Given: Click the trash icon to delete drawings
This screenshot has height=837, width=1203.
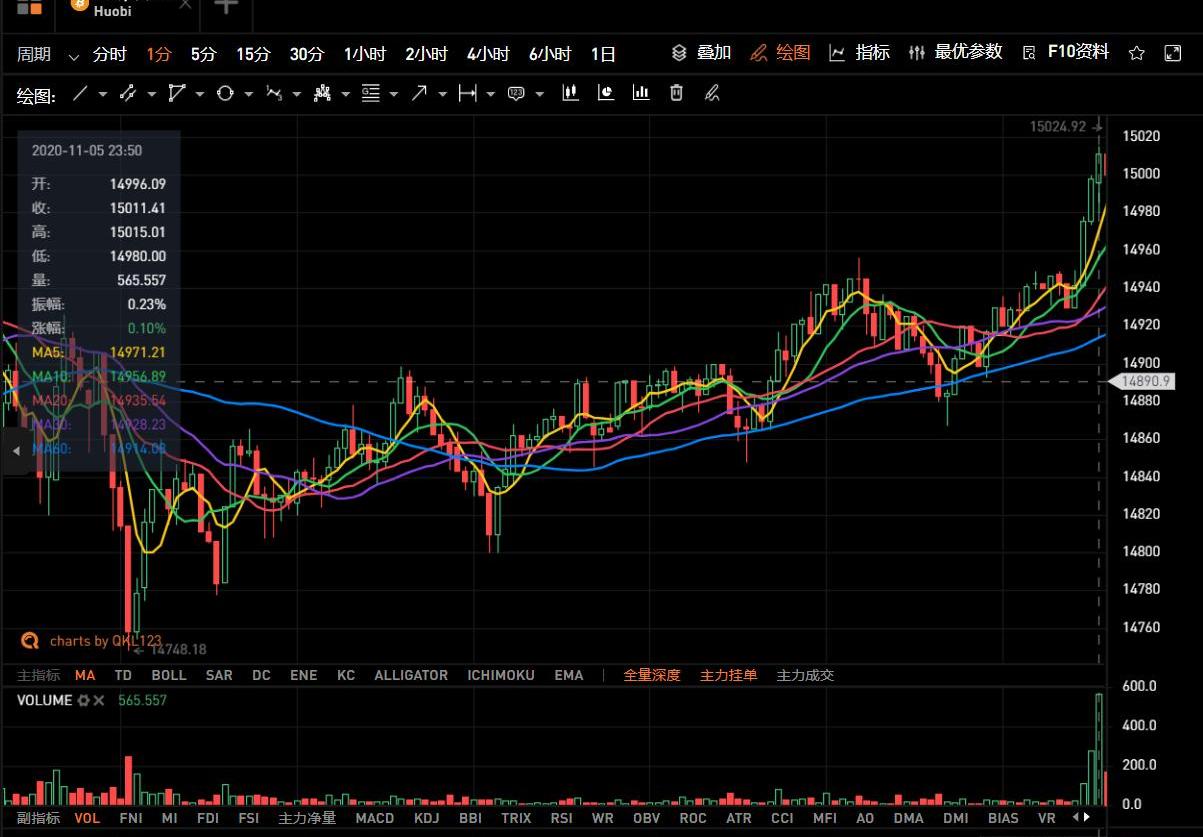Looking at the screenshot, I should click(676, 93).
